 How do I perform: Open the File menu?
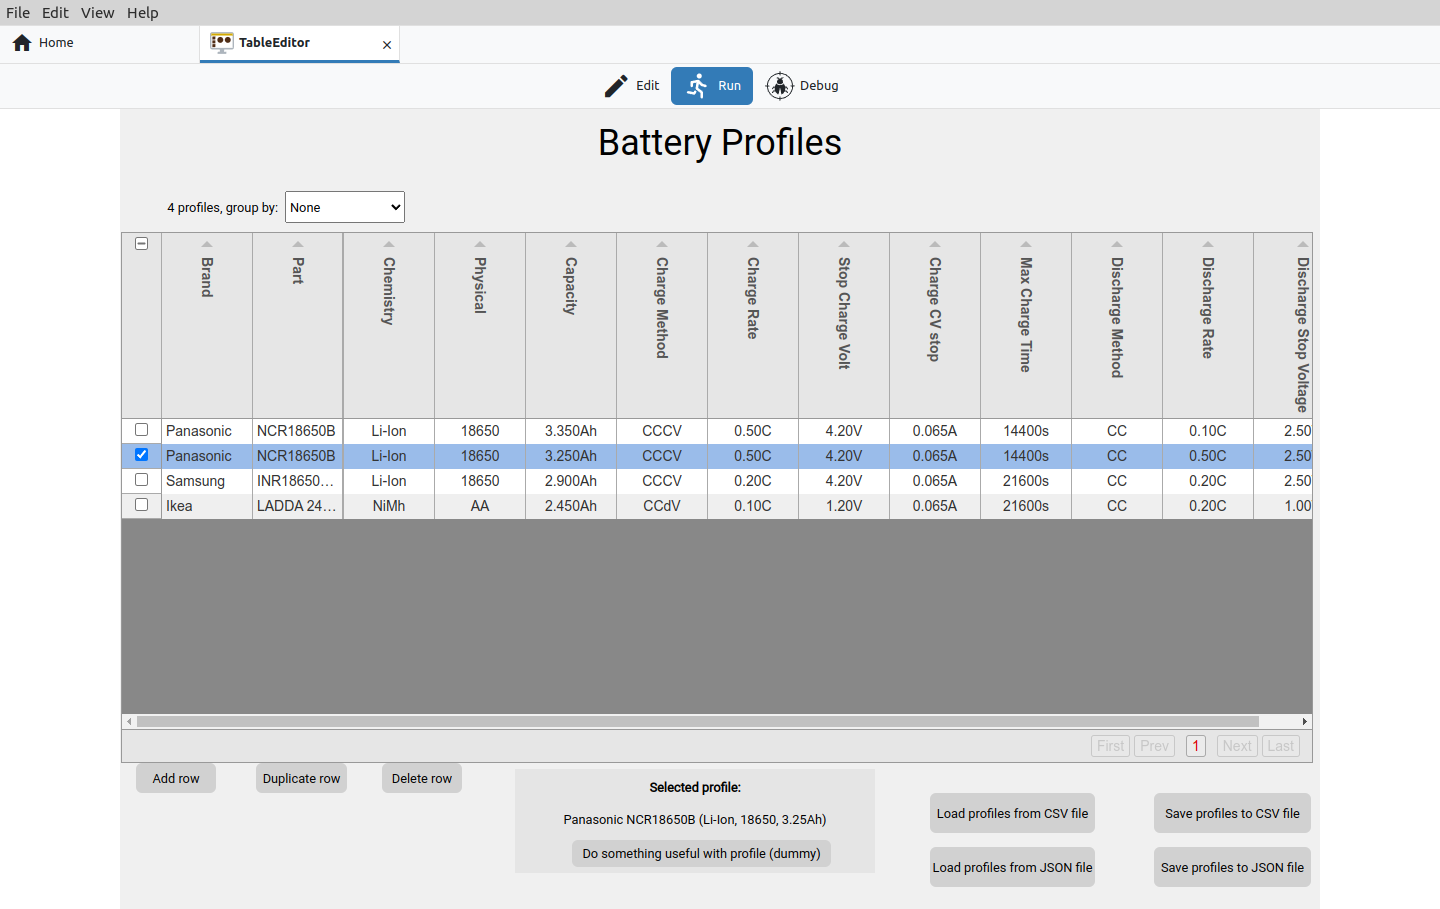(x=18, y=13)
